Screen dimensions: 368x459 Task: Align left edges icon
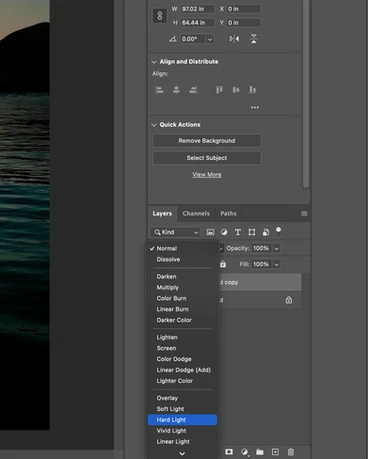159,90
